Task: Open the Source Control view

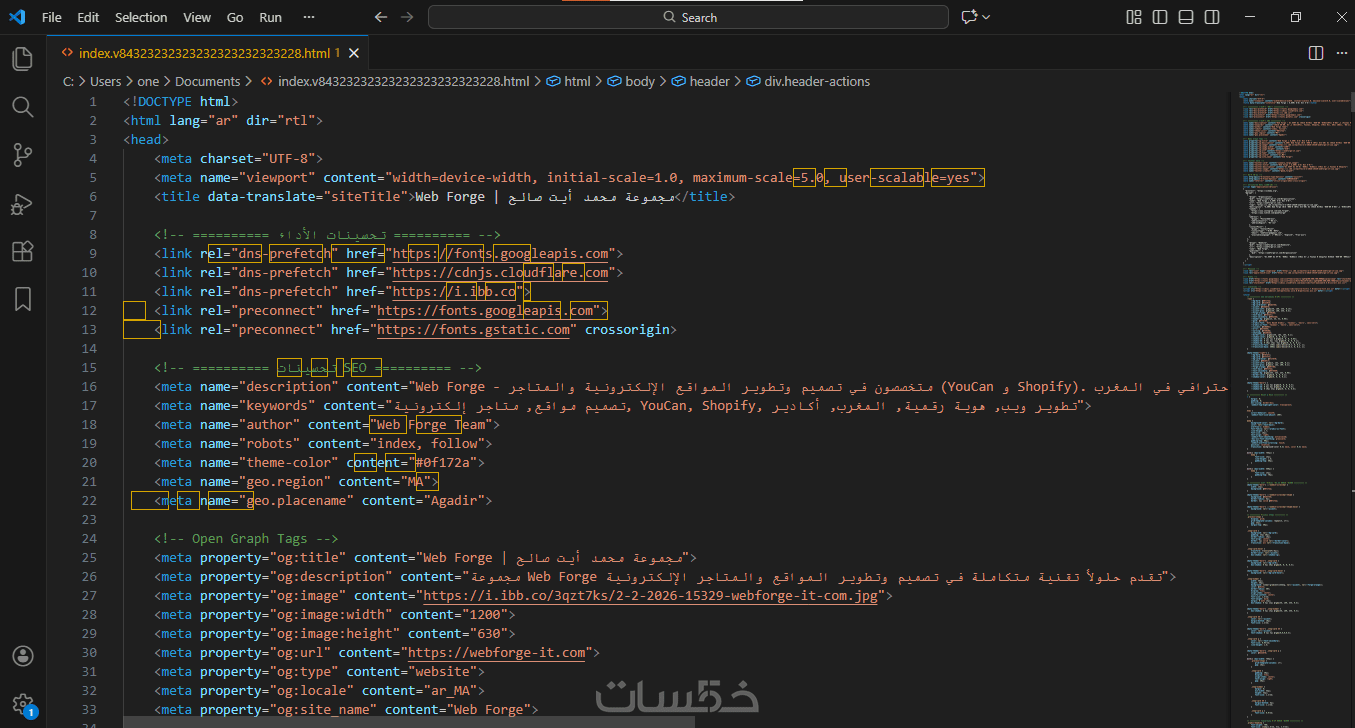Action: click(22, 155)
